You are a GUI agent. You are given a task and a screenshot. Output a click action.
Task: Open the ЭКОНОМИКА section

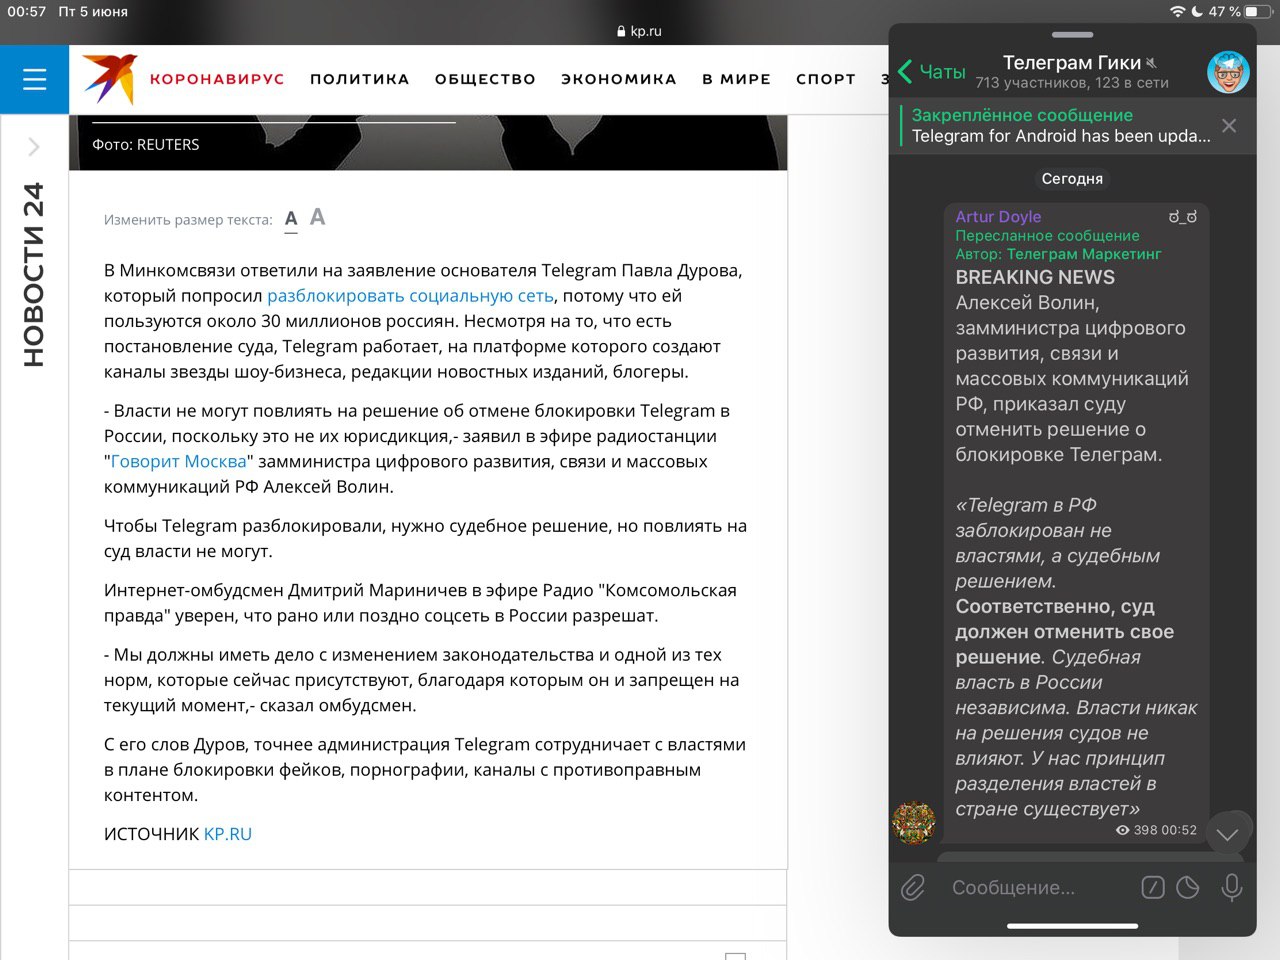tap(619, 79)
